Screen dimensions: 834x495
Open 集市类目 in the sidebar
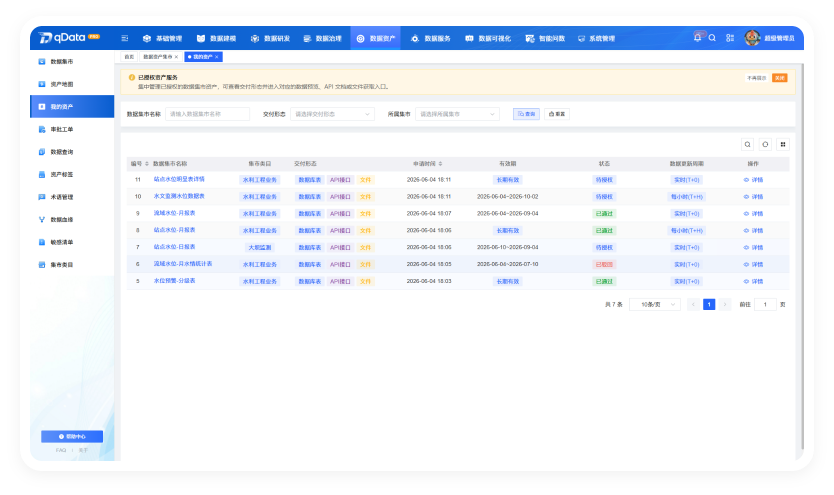[x=72, y=265]
